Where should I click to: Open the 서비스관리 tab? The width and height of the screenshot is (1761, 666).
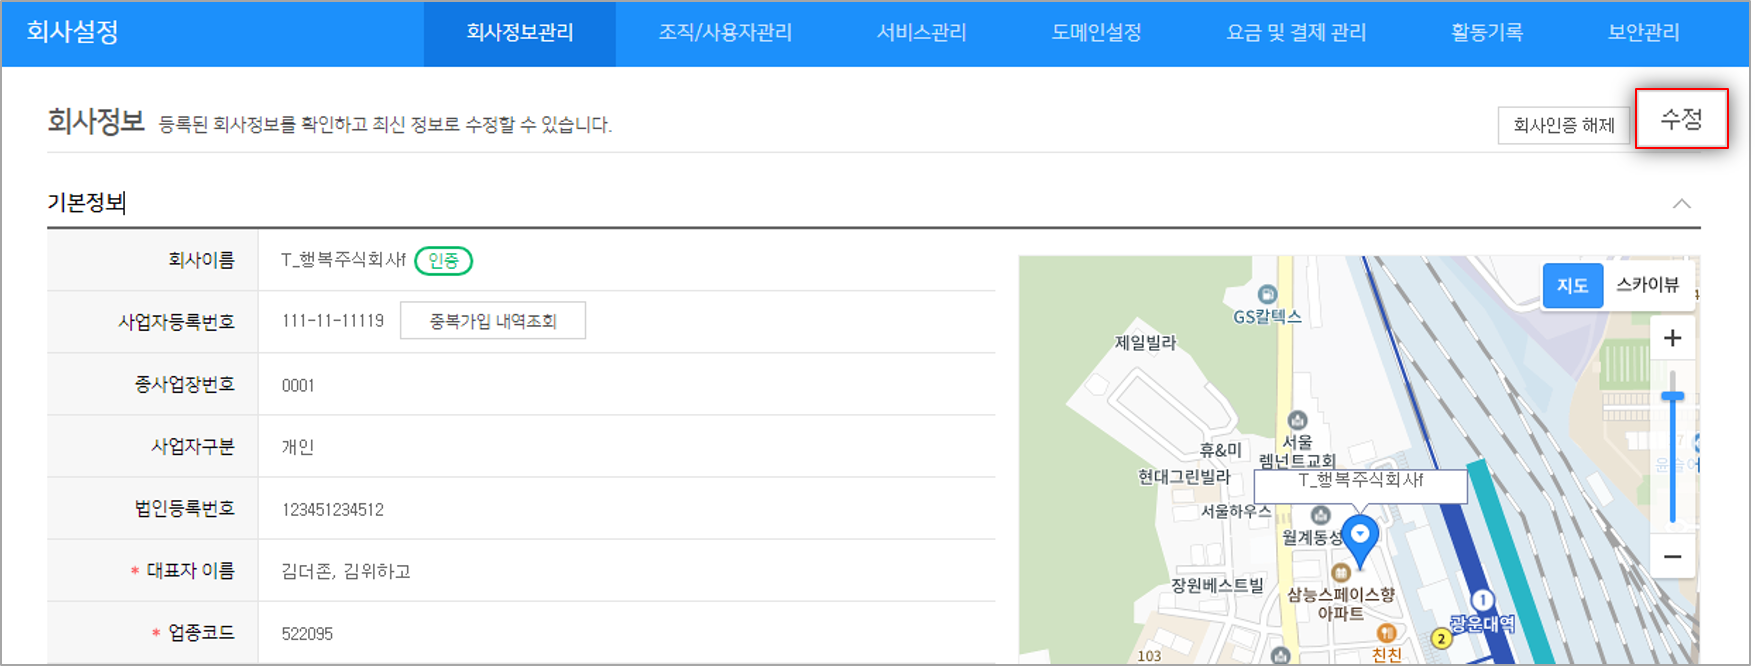(921, 33)
